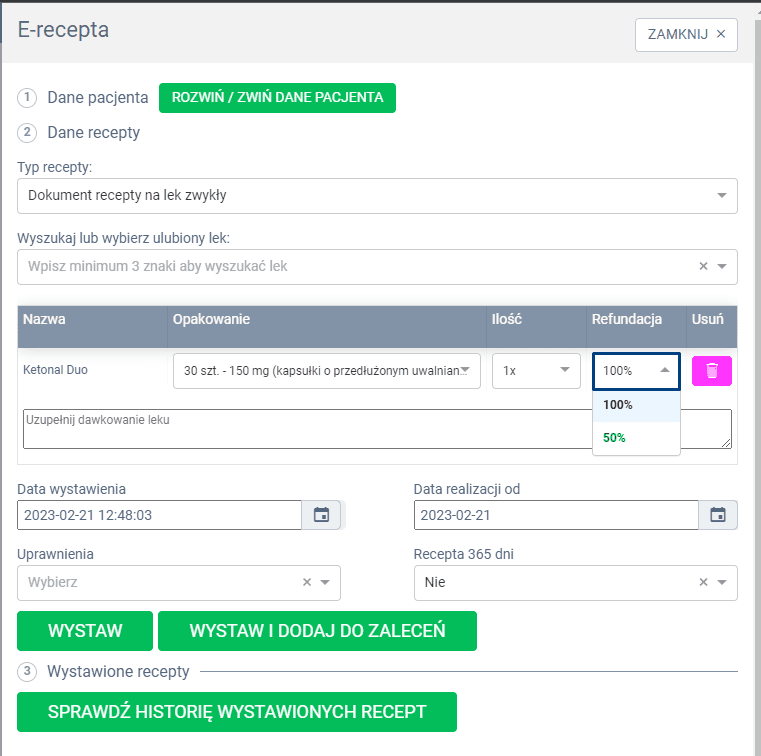The height and width of the screenshot is (756, 761).
Task: Close the E-recepta dialog with ZAMKNIJ
Action: 686,34
